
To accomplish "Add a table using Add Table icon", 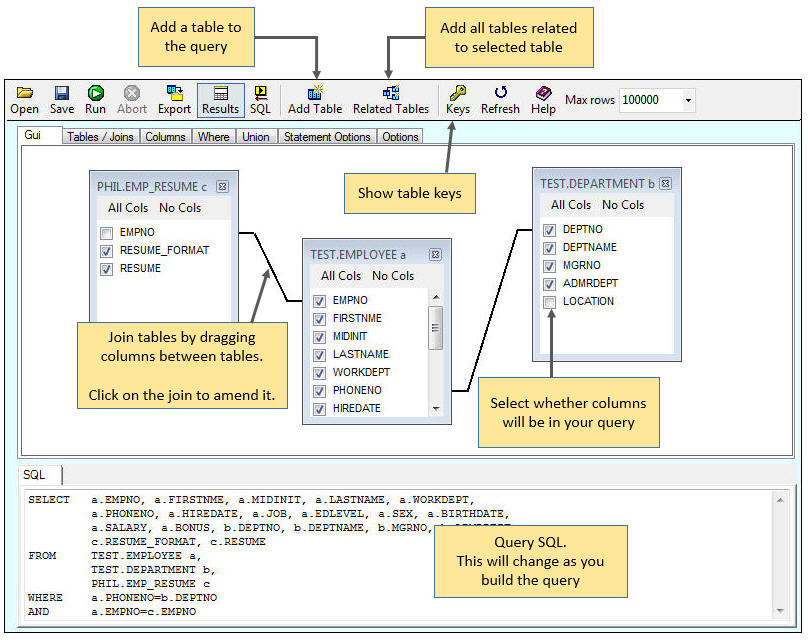I will 315,93.
